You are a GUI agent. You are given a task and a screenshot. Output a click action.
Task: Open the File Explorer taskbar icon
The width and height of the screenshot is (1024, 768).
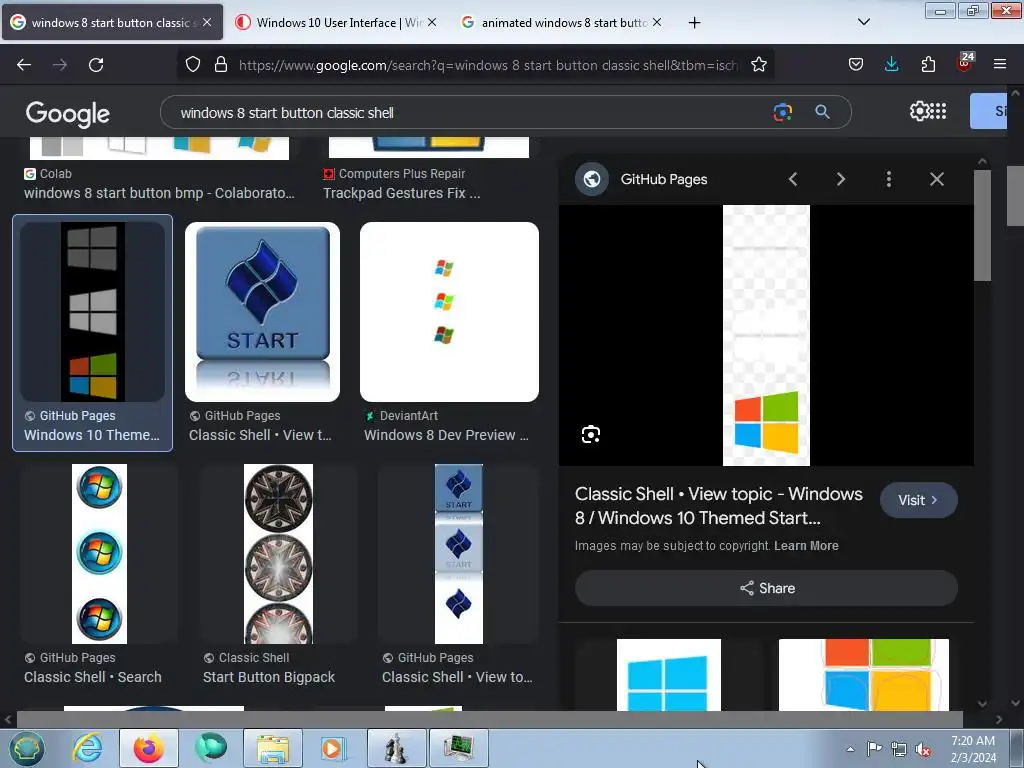point(273,748)
